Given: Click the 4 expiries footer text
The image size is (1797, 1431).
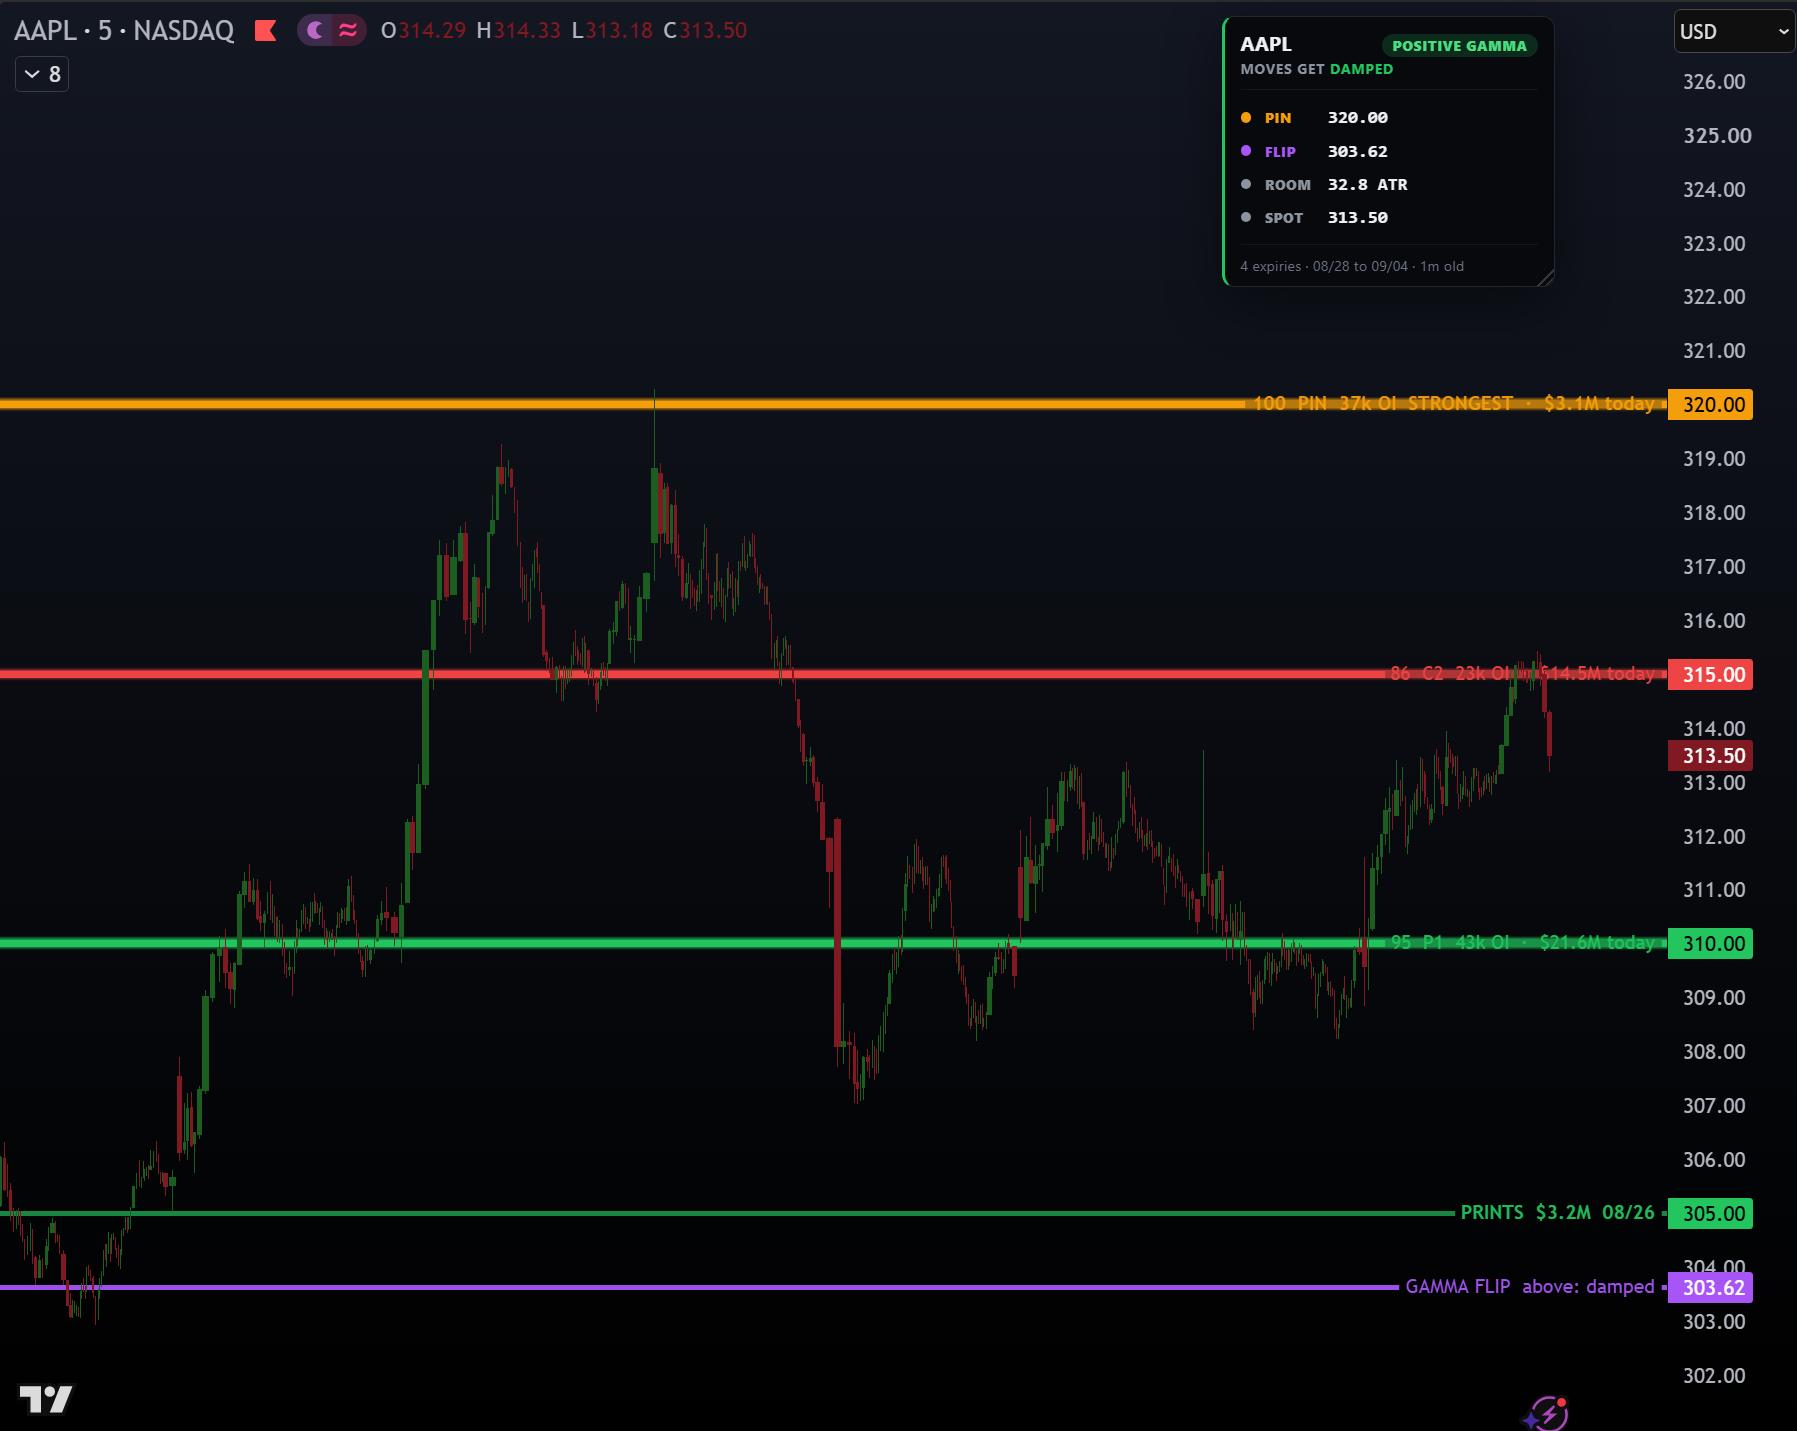Looking at the screenshot, I should (1352, 266).
